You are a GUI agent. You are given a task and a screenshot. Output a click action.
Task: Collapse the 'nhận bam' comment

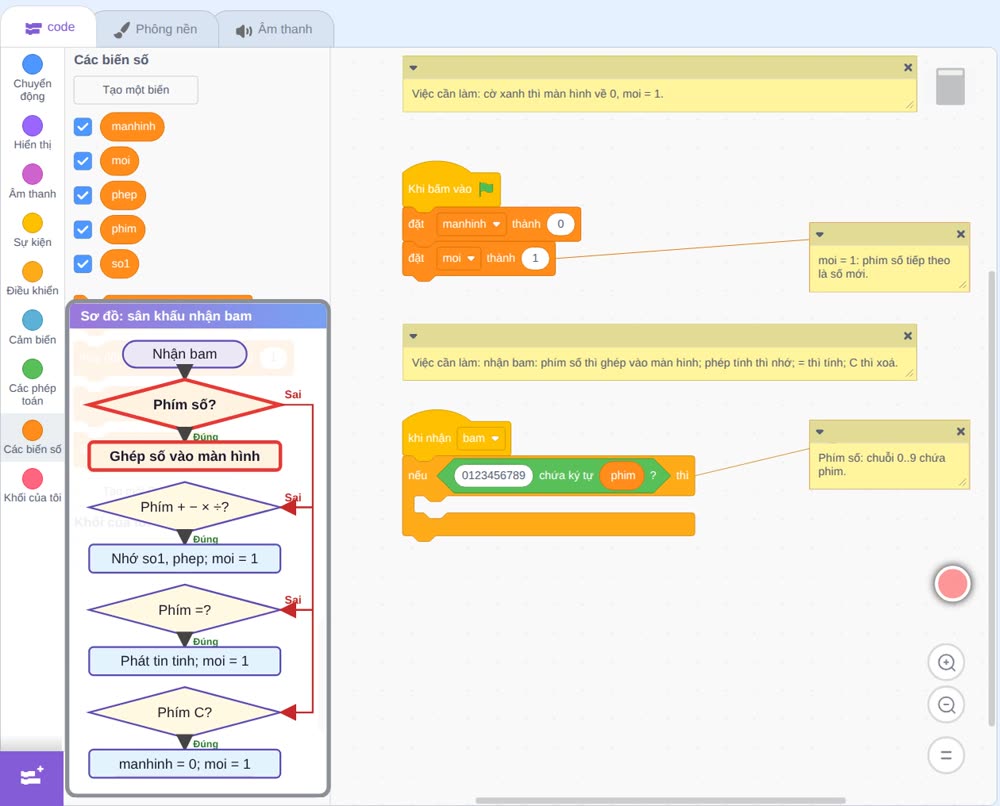point(413,336)
